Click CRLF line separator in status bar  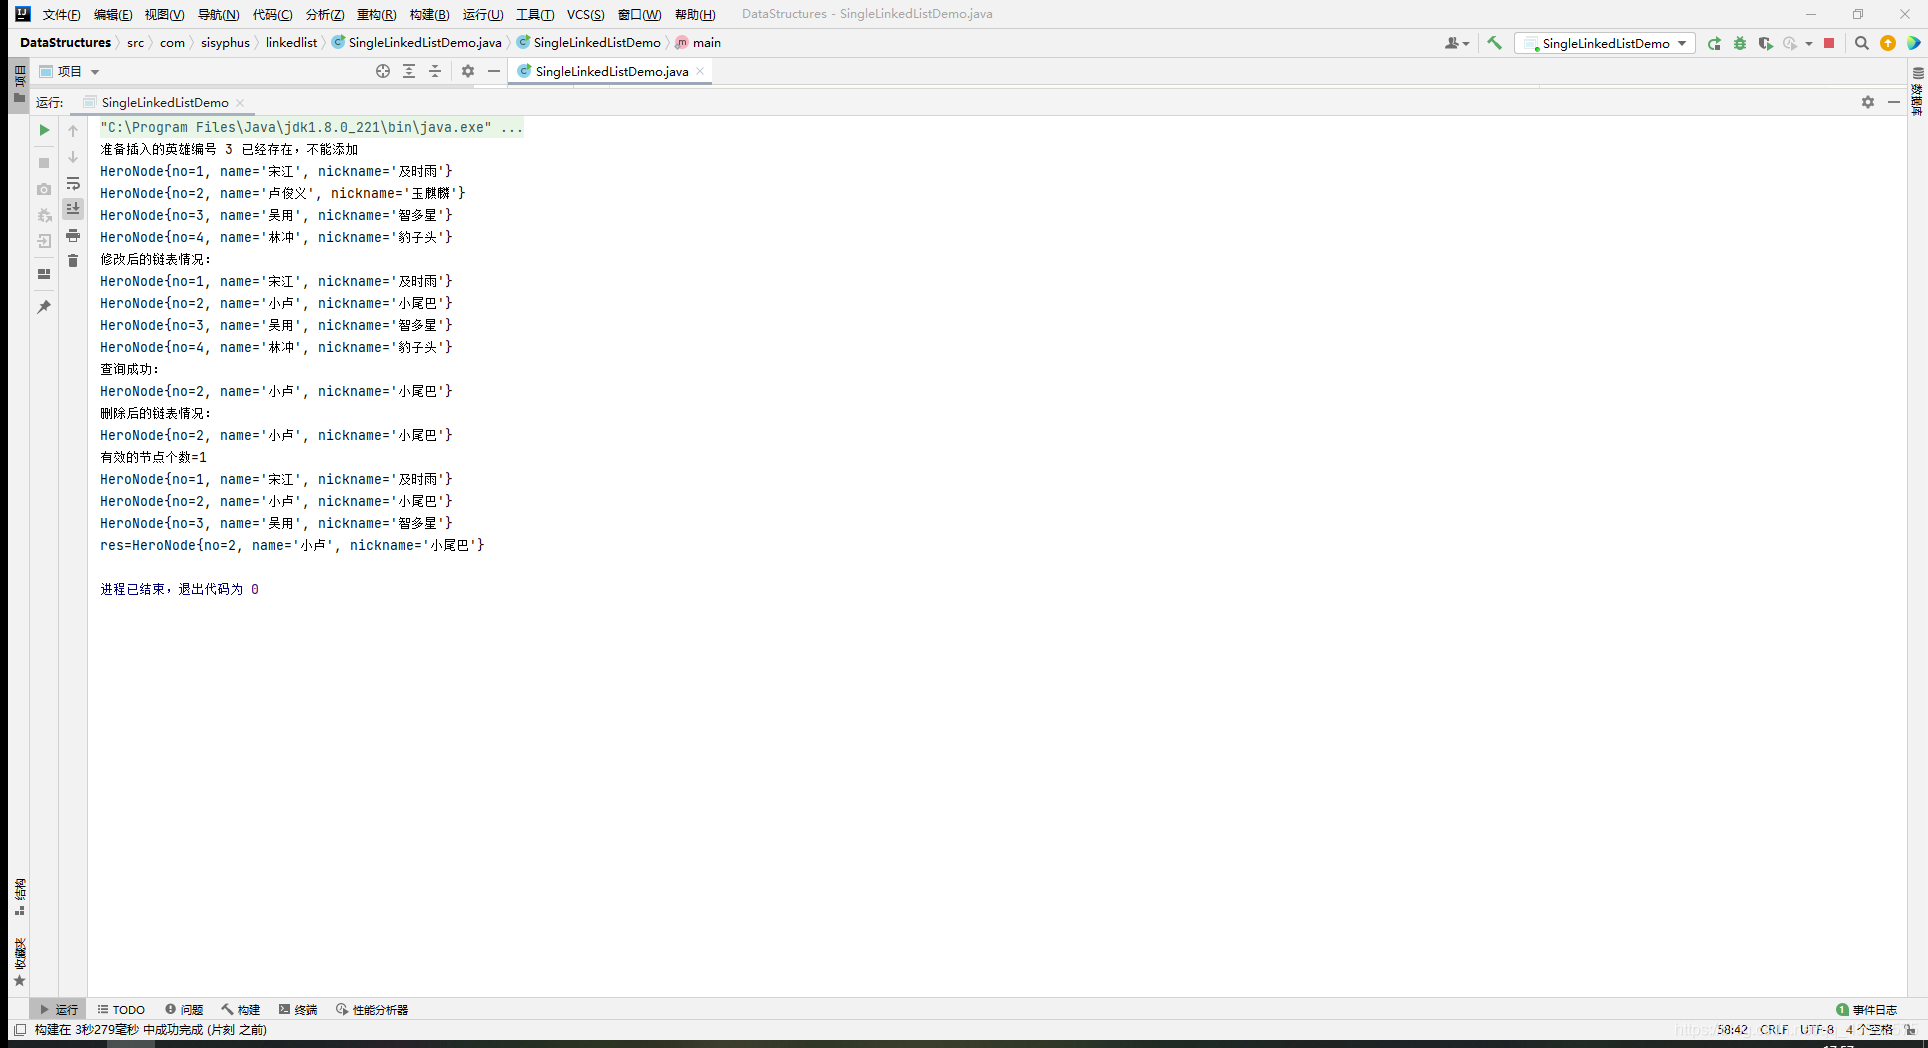(1774, 1029)
